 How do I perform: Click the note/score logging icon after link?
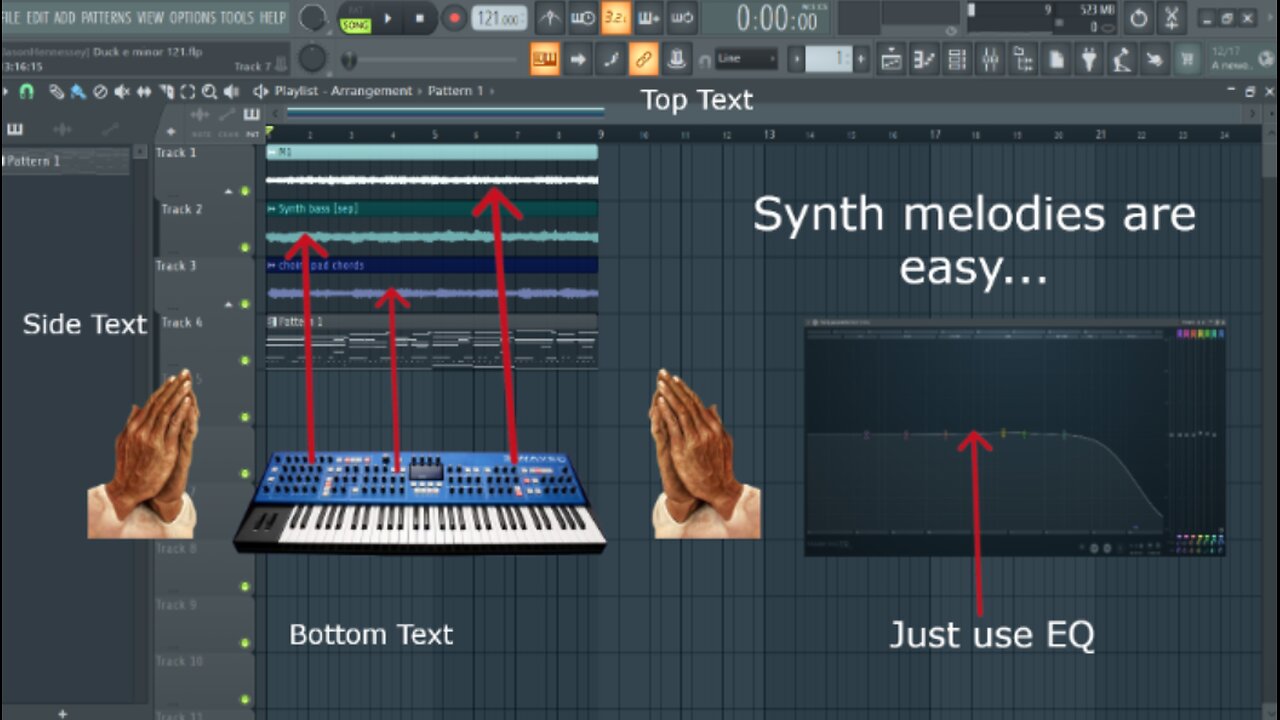click(x=677, y=60)
